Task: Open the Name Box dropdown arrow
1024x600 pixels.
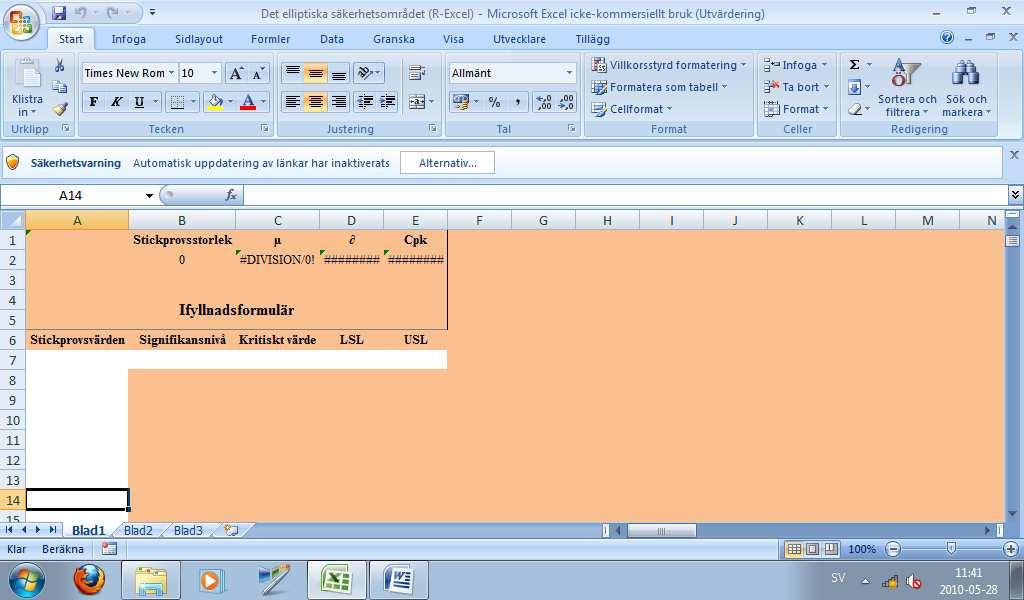Action: tap(150, 195)
